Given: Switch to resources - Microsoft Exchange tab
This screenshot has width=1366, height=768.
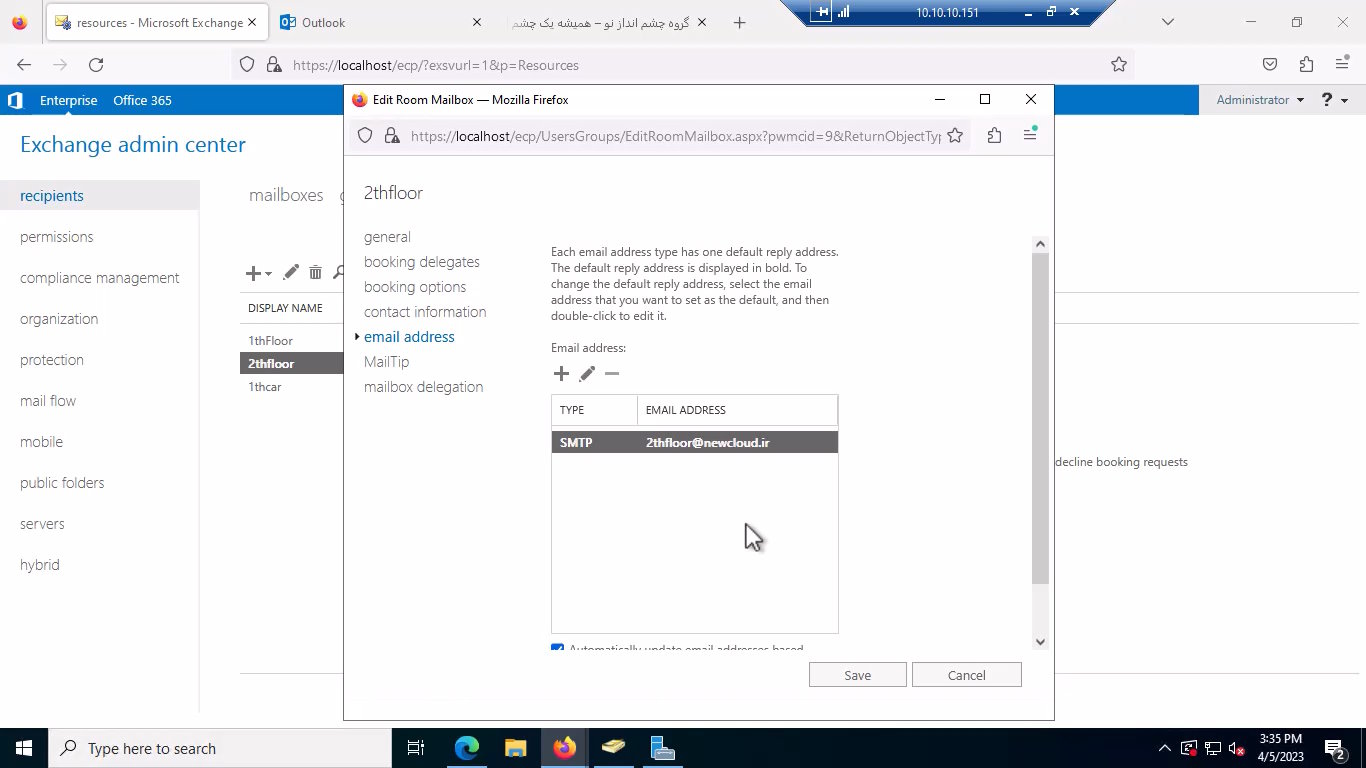Looking at the screenshot, I should [x=156, y=22].
